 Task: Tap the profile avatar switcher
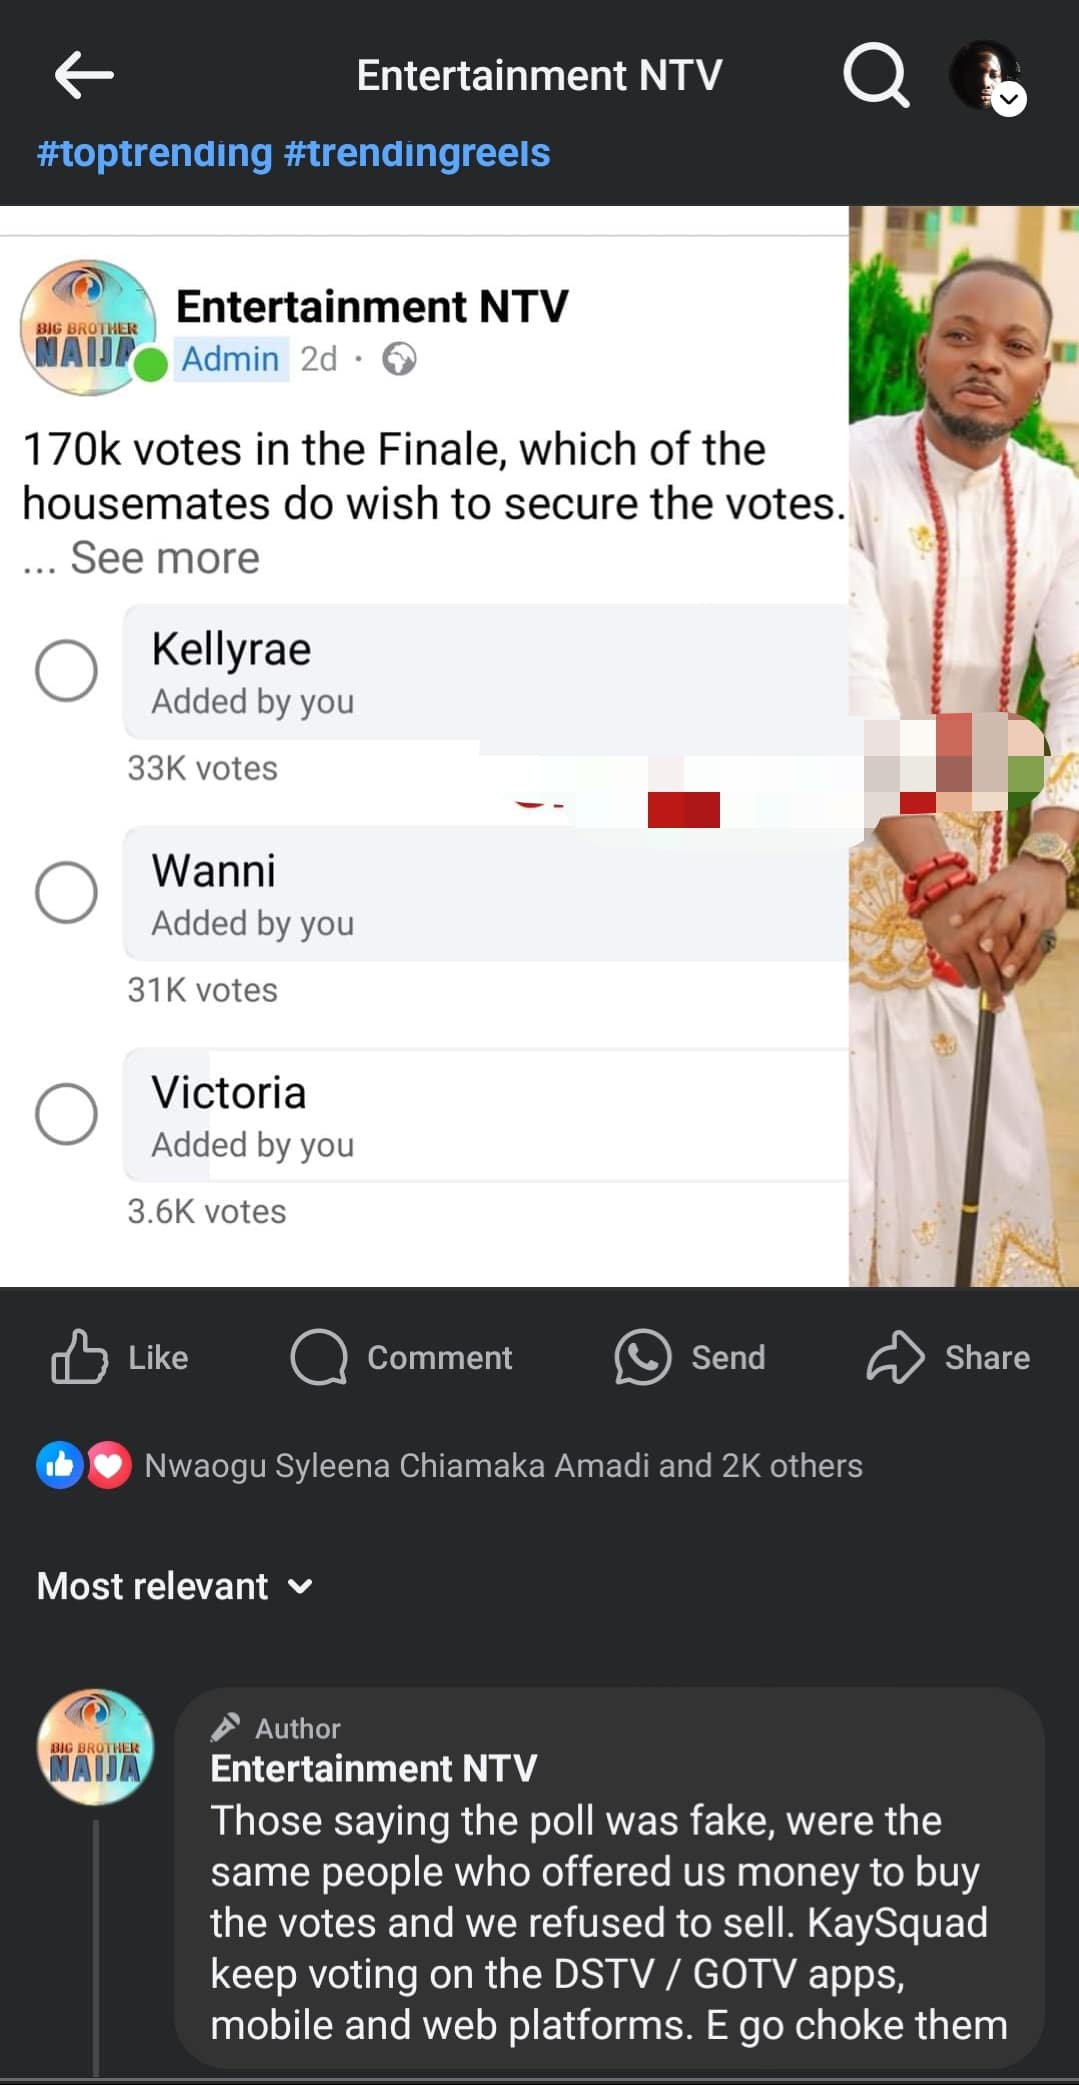[987, 76]
